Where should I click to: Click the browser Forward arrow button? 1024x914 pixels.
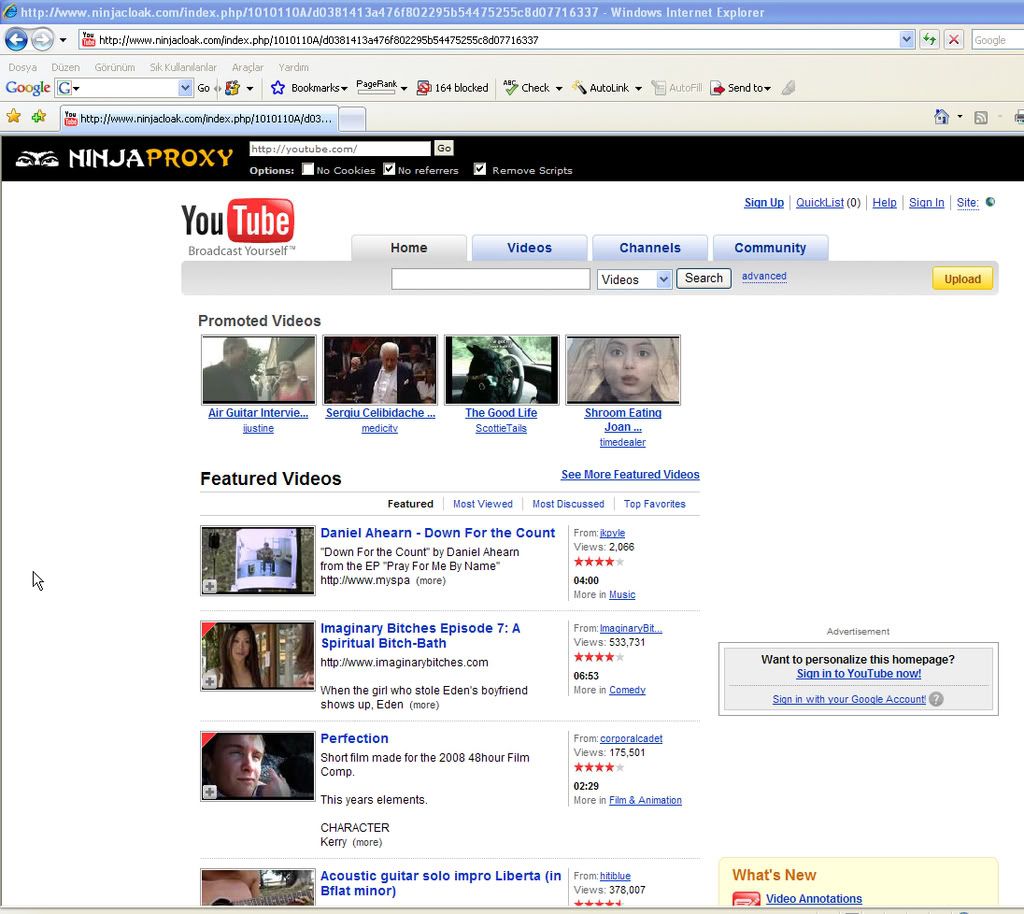pyautogui.click(x=42, y=40)
